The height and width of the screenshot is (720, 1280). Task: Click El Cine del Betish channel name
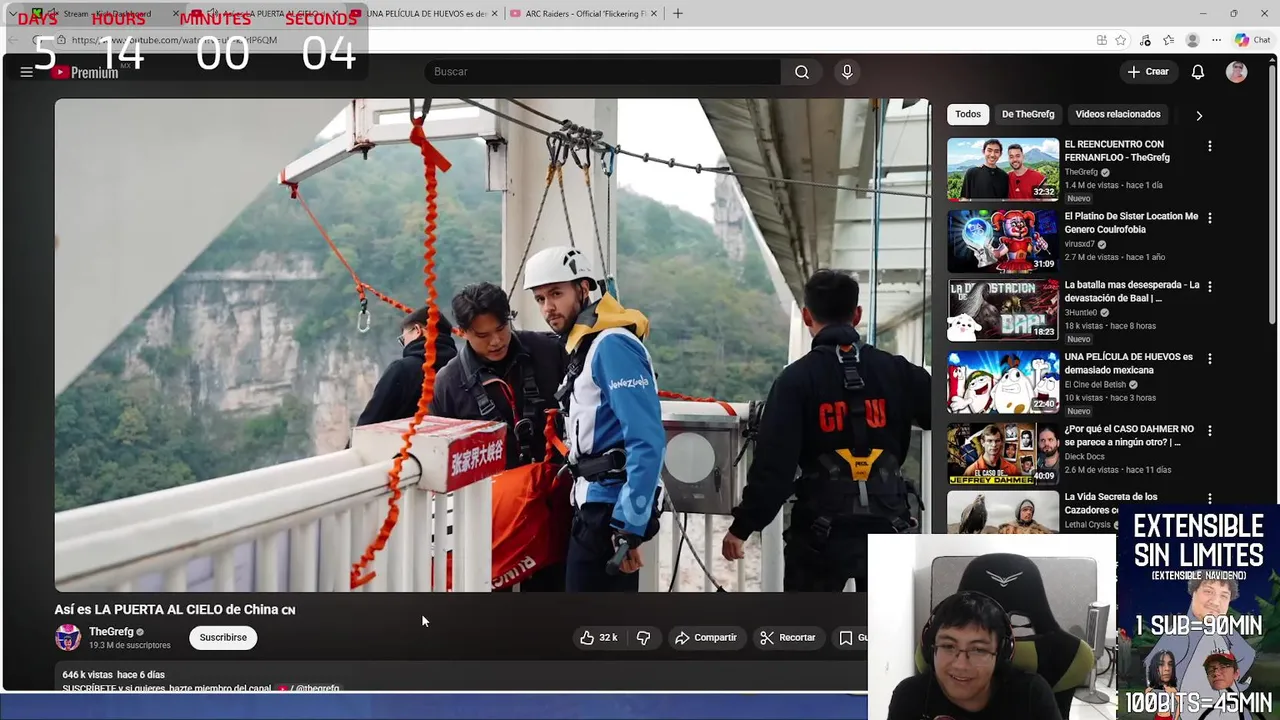pos(1095,385)
